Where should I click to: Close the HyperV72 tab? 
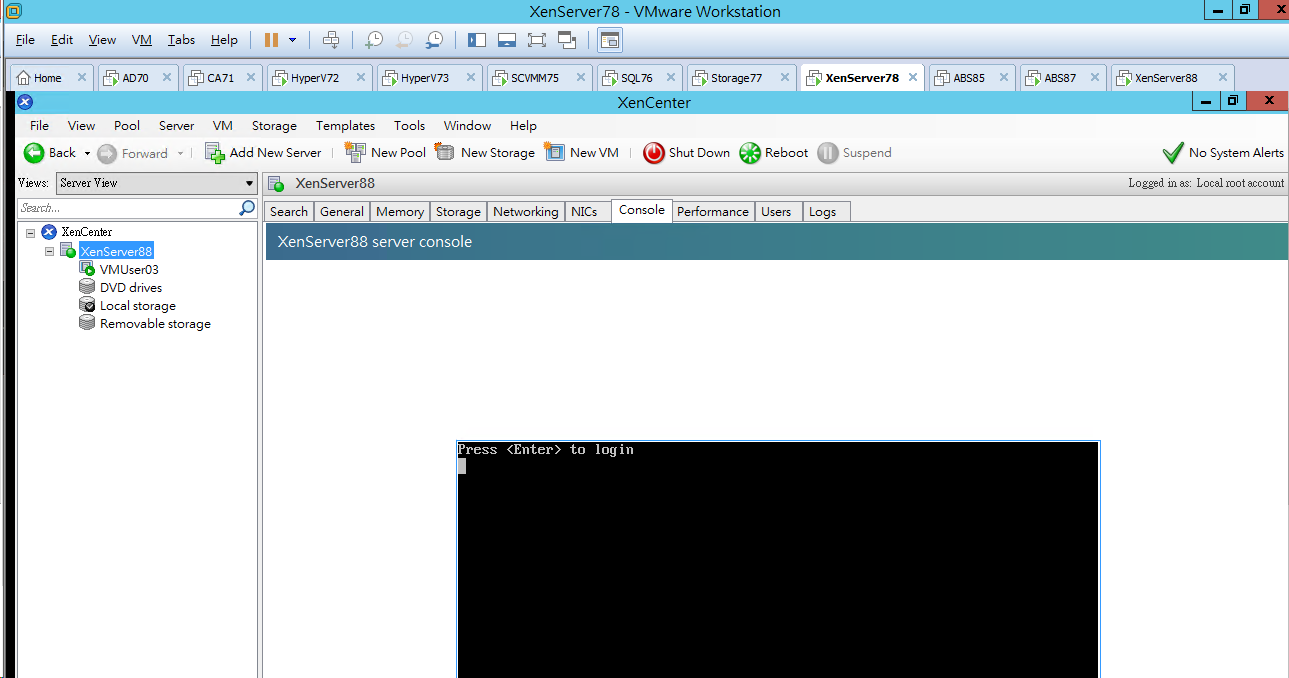coord(361,78)
